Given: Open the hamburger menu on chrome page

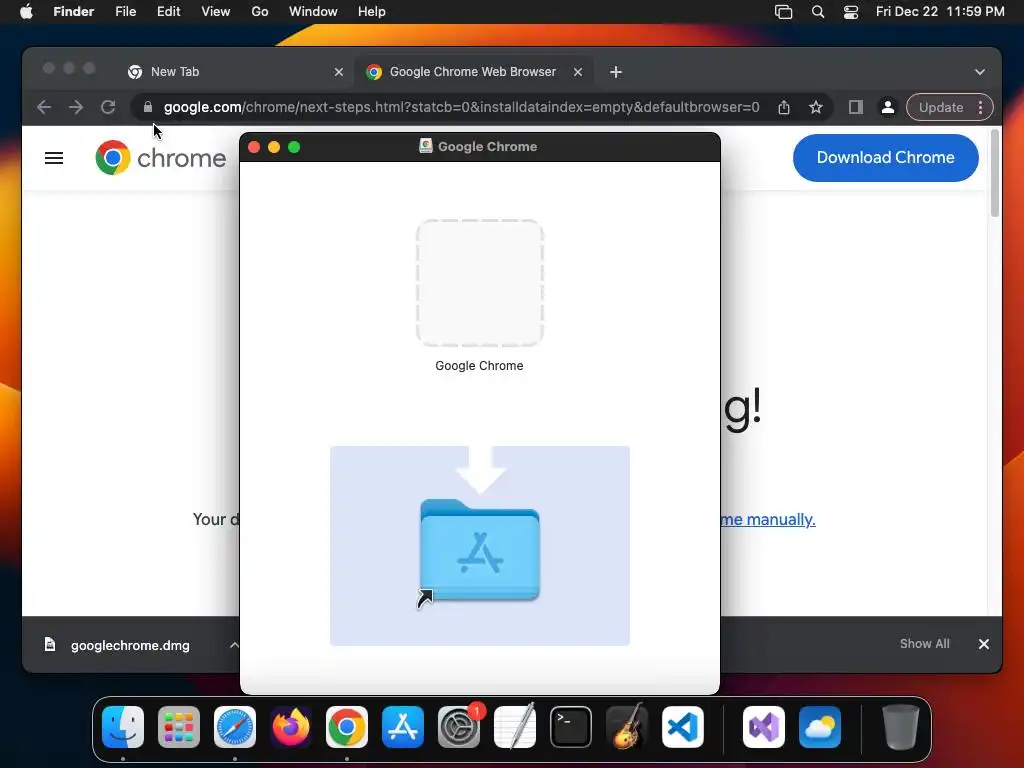Looking at the screenshot, I should [x=54, y=158].
